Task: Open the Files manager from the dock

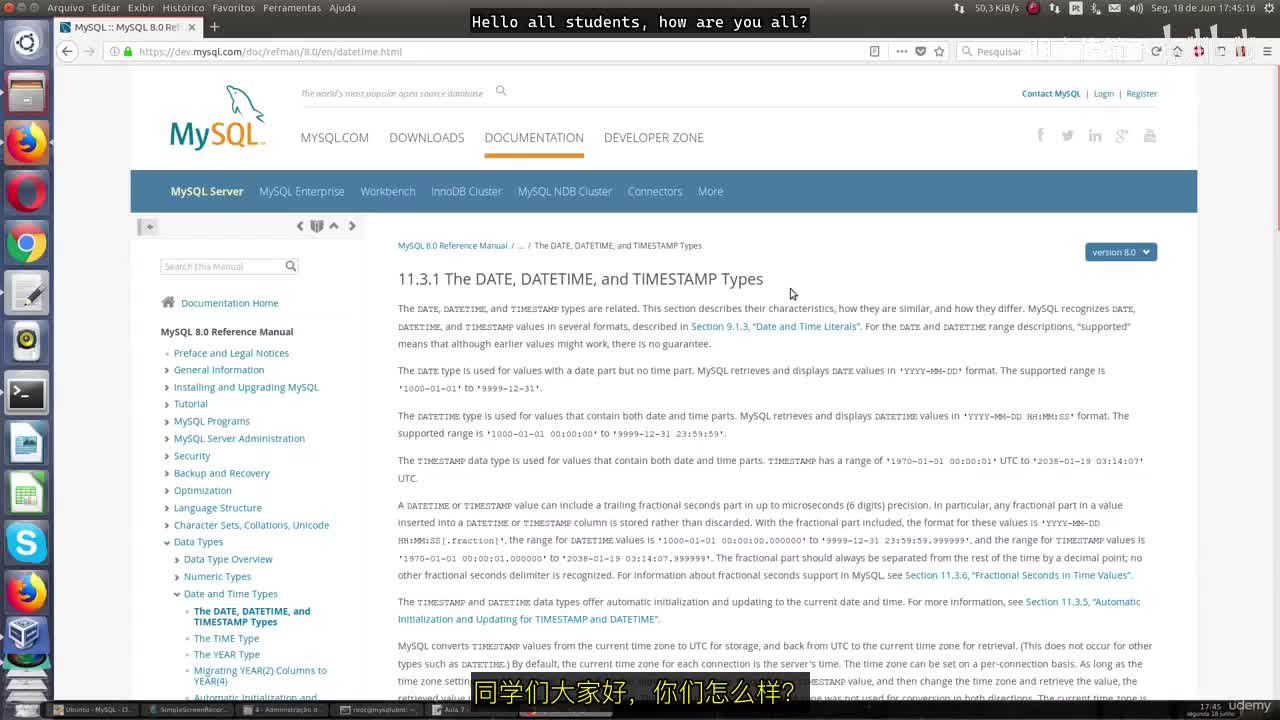Action: pos(26,93)
